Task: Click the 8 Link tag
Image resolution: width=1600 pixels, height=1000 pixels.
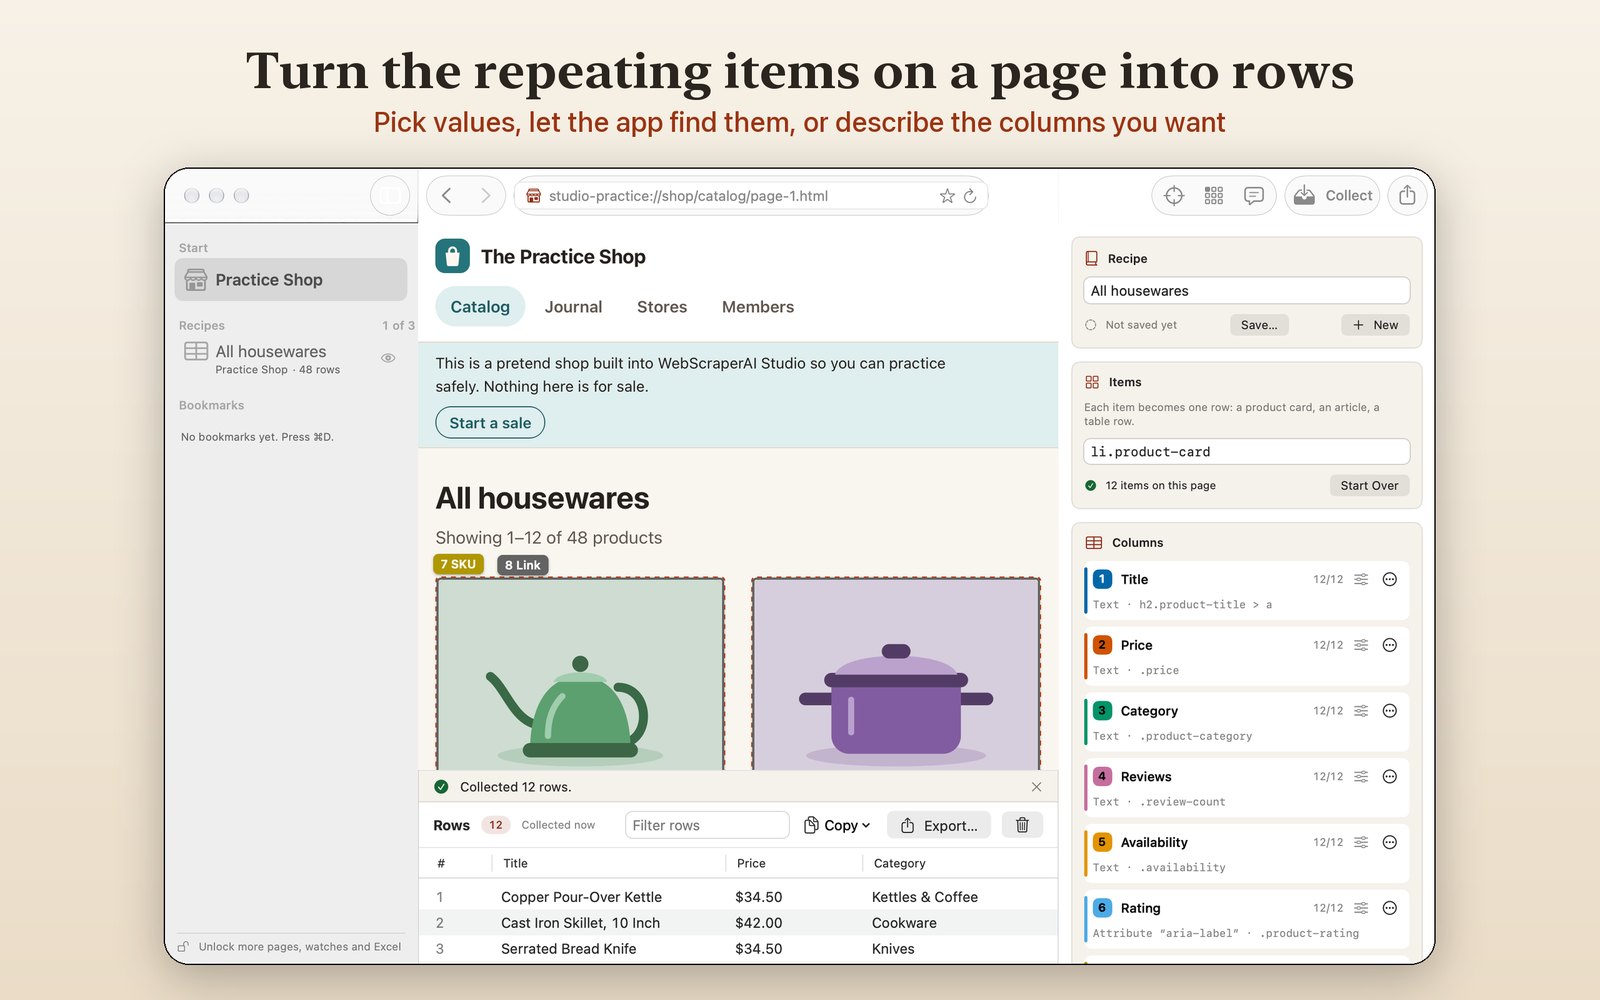Action: [x=522, y=565]
